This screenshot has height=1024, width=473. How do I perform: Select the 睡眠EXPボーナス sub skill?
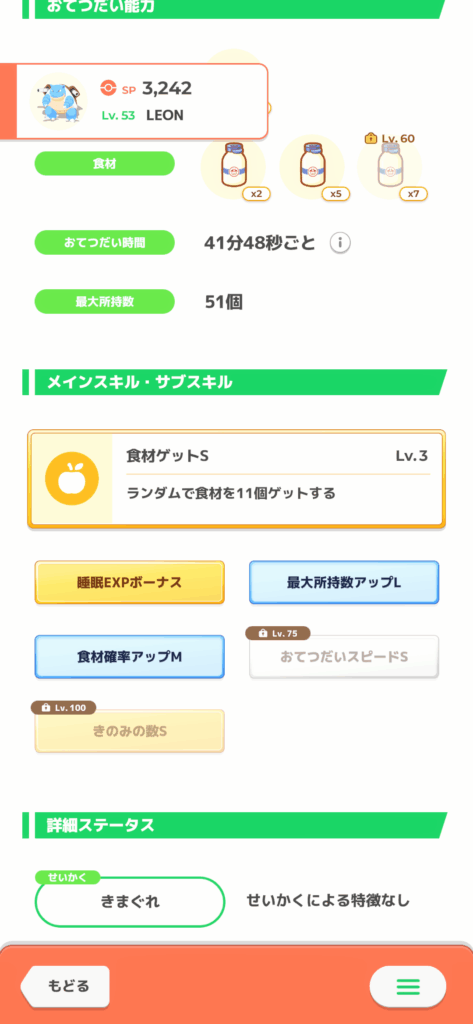pos(129,583)
